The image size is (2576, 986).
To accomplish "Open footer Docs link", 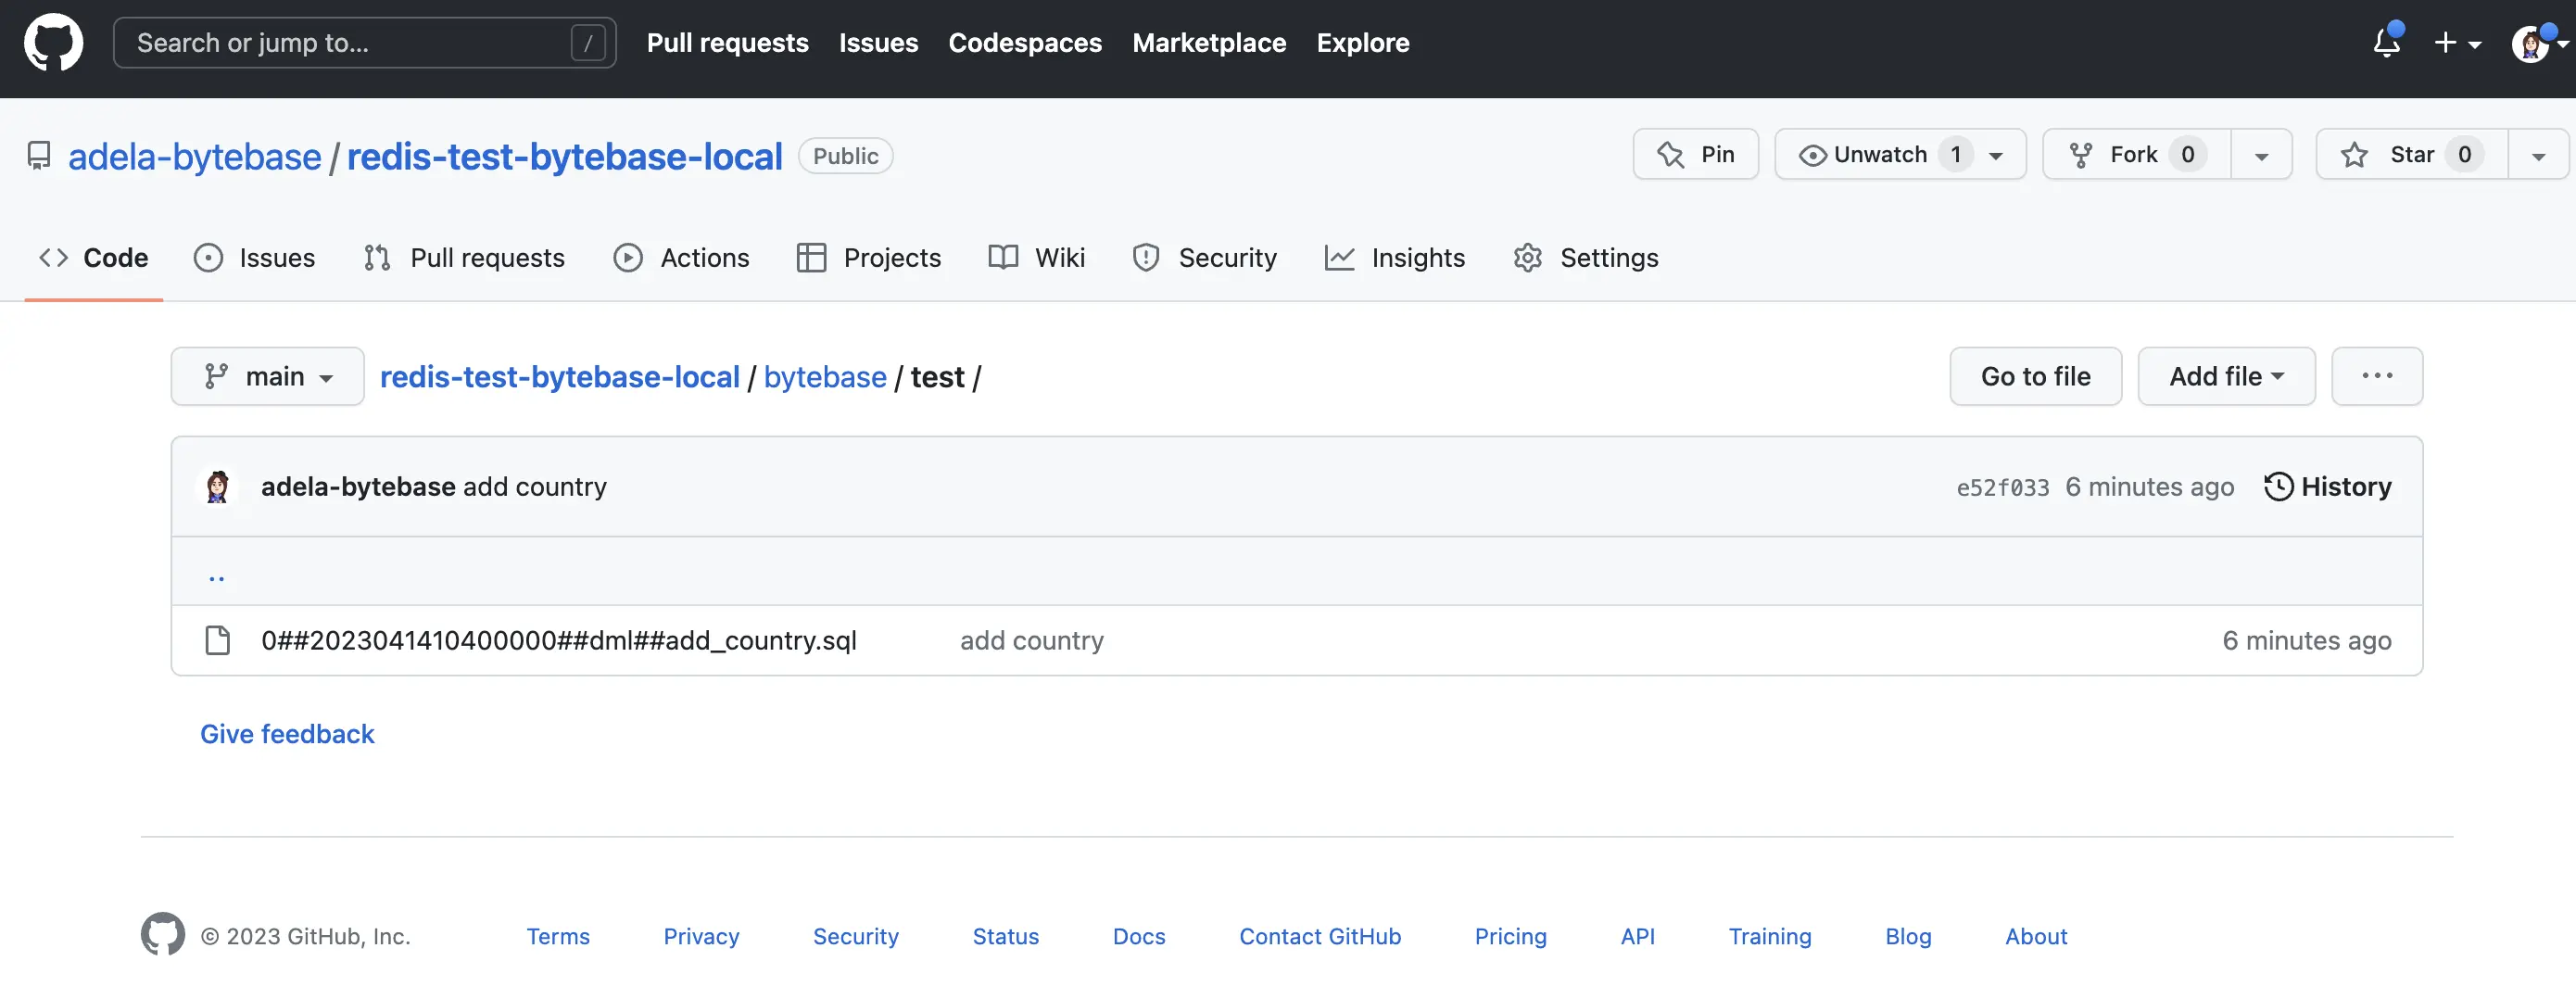I will 1139,937.
